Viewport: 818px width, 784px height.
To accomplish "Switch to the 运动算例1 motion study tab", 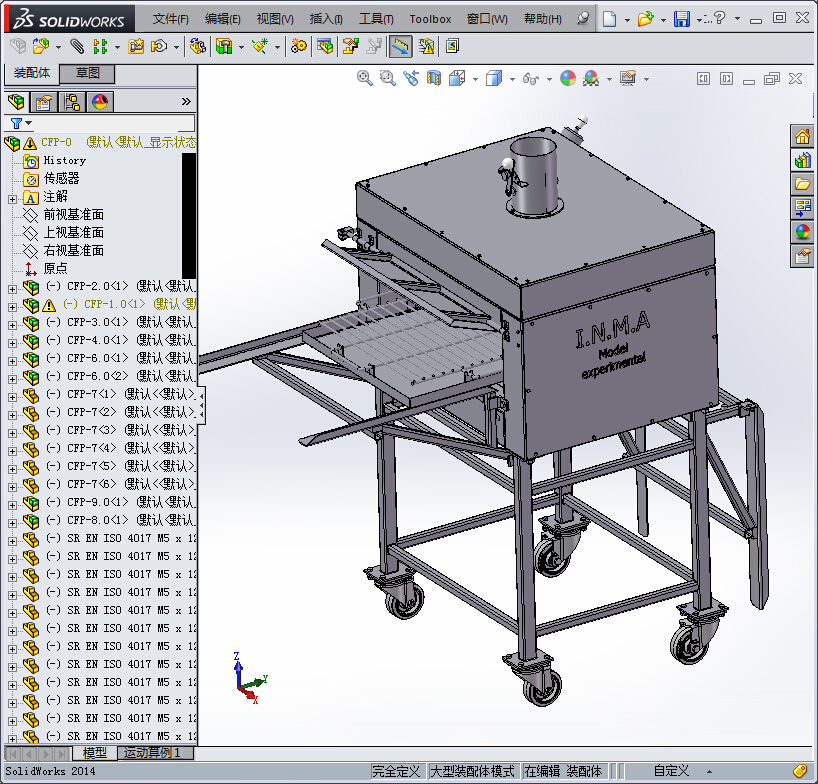I will (153, 753).
